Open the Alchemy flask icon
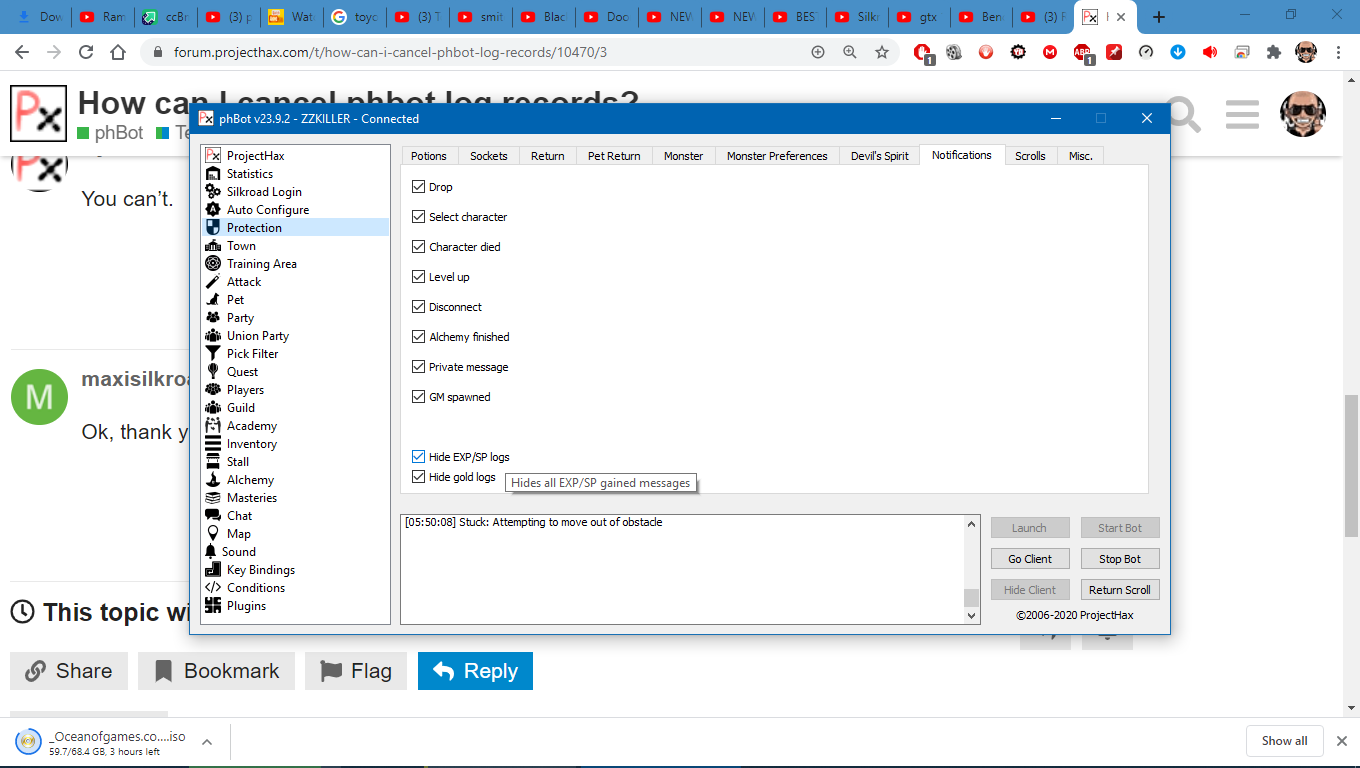1360x768 pixels. click(212, 480)
